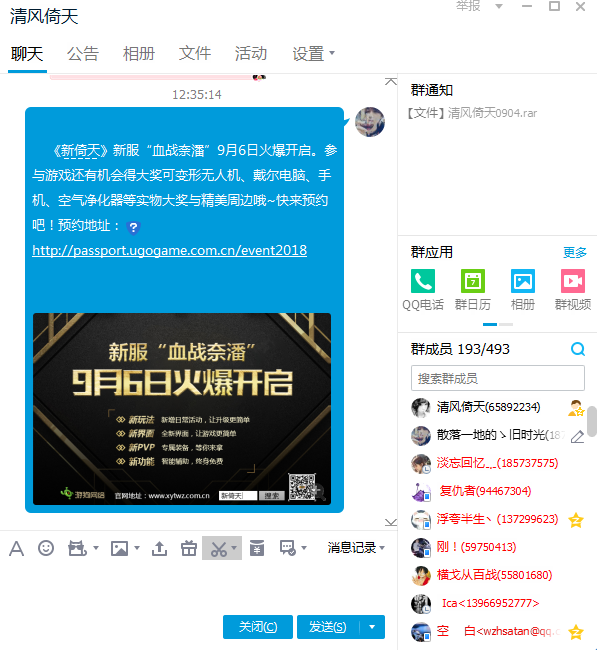Screen dimensions: 597x650
Task: Click the message bubble check icon
Action: [x=288, y=548]
